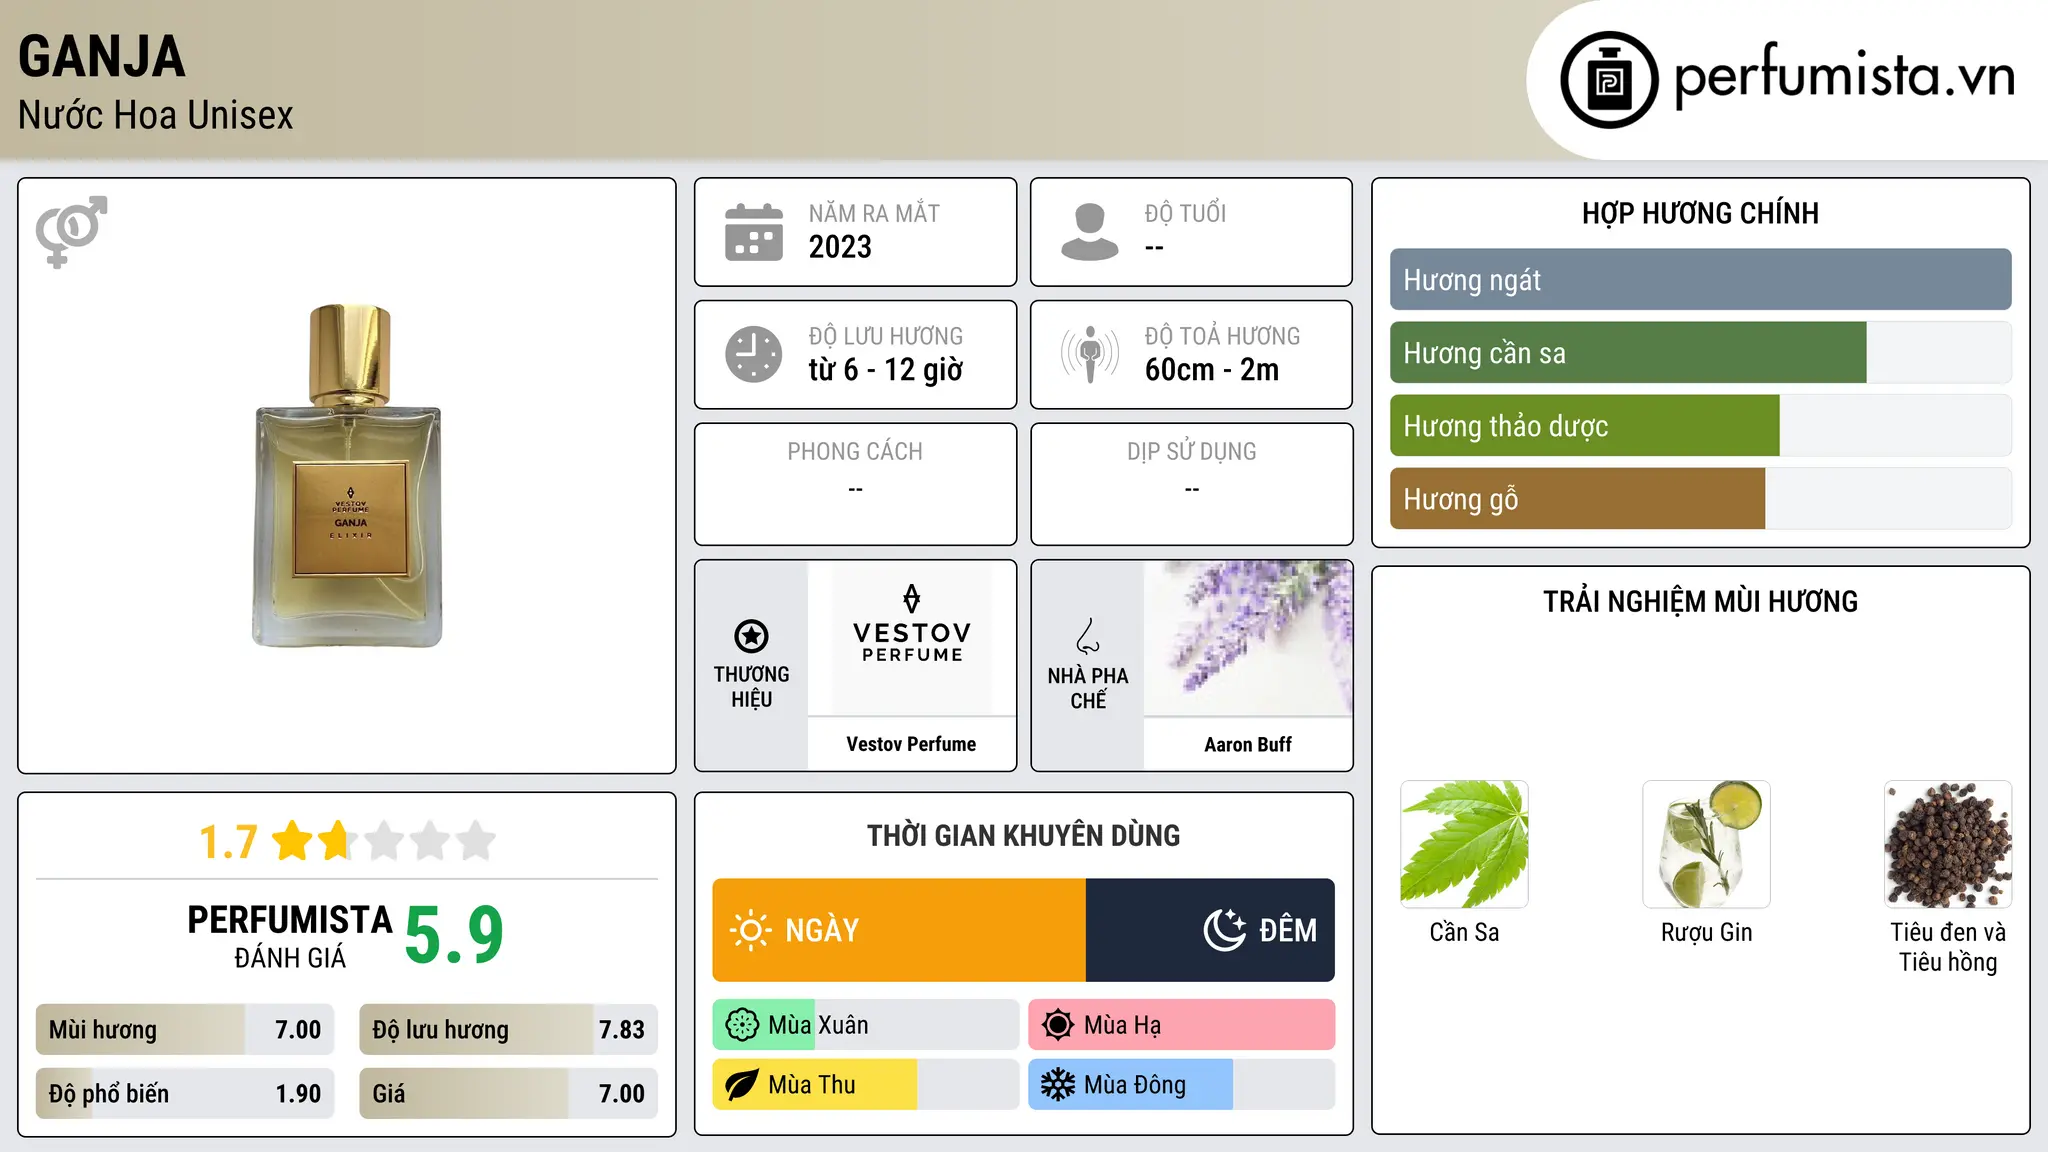2048x1152 pixels.
Task: Click the Mùi hương score bar
Action: [x=185, y=1030]
